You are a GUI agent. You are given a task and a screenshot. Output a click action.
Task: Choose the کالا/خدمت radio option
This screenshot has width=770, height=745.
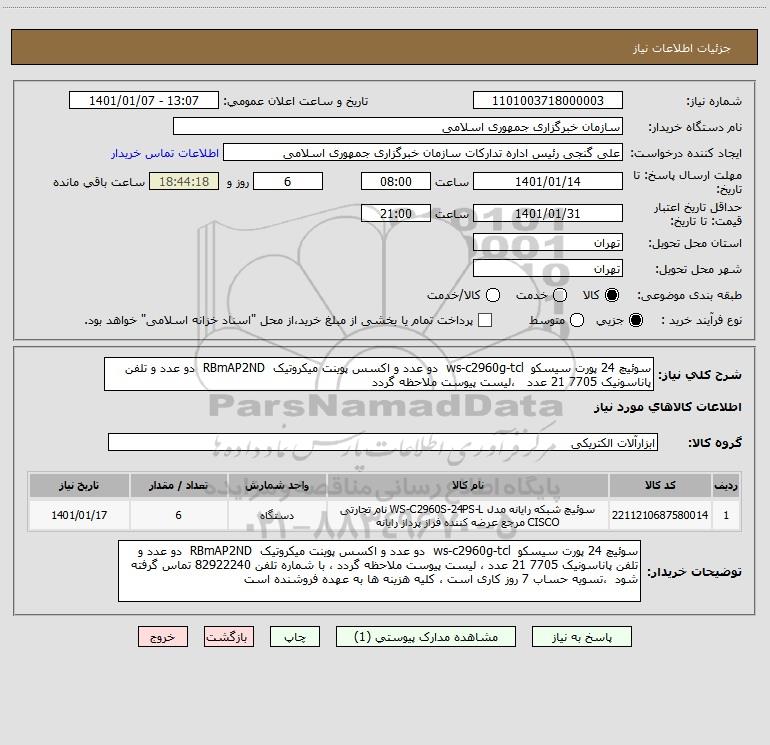493,295
